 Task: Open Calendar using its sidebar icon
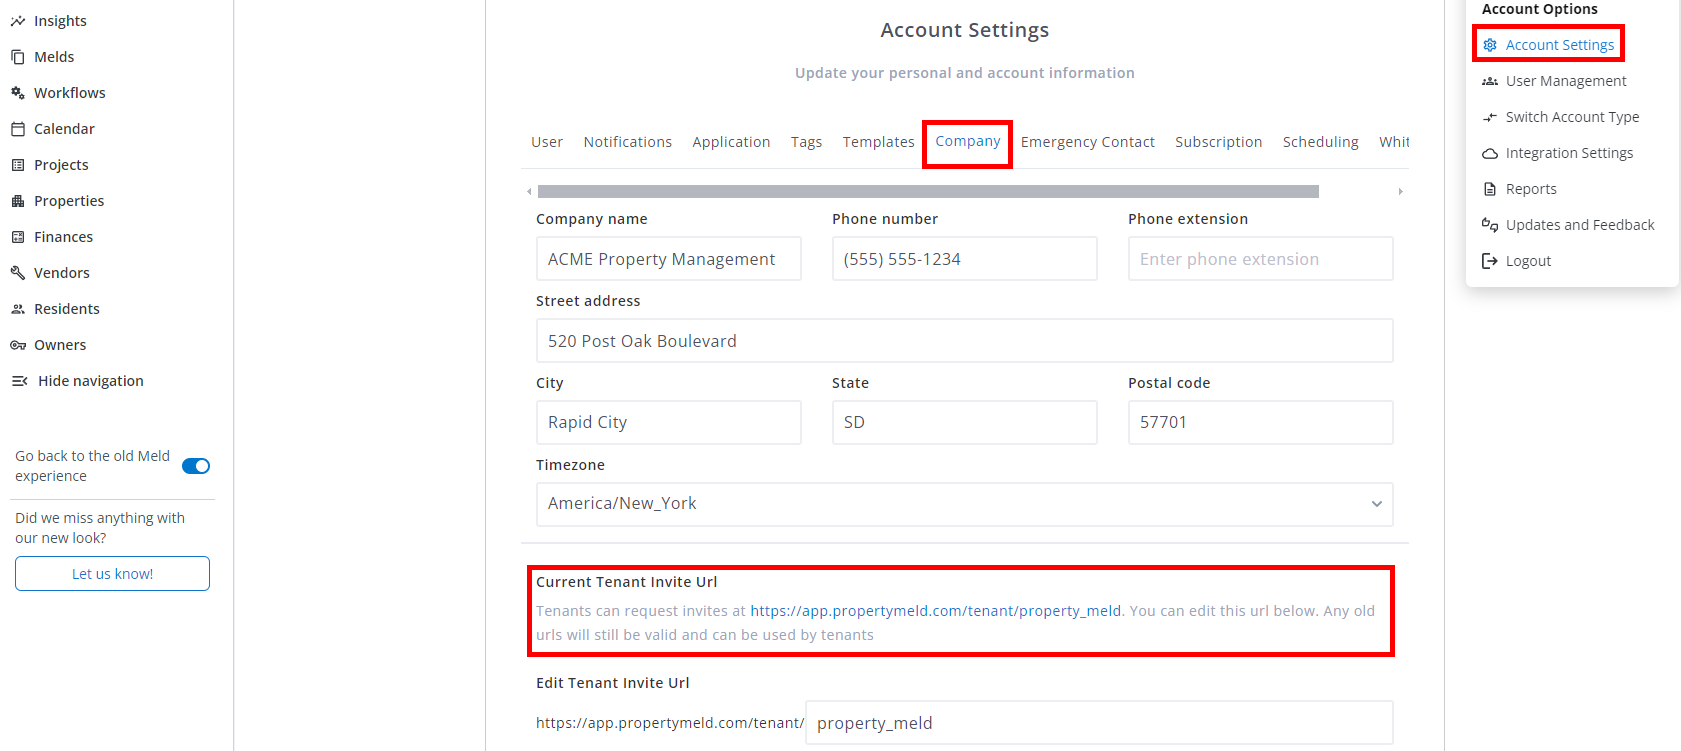(x=18, y=129)
